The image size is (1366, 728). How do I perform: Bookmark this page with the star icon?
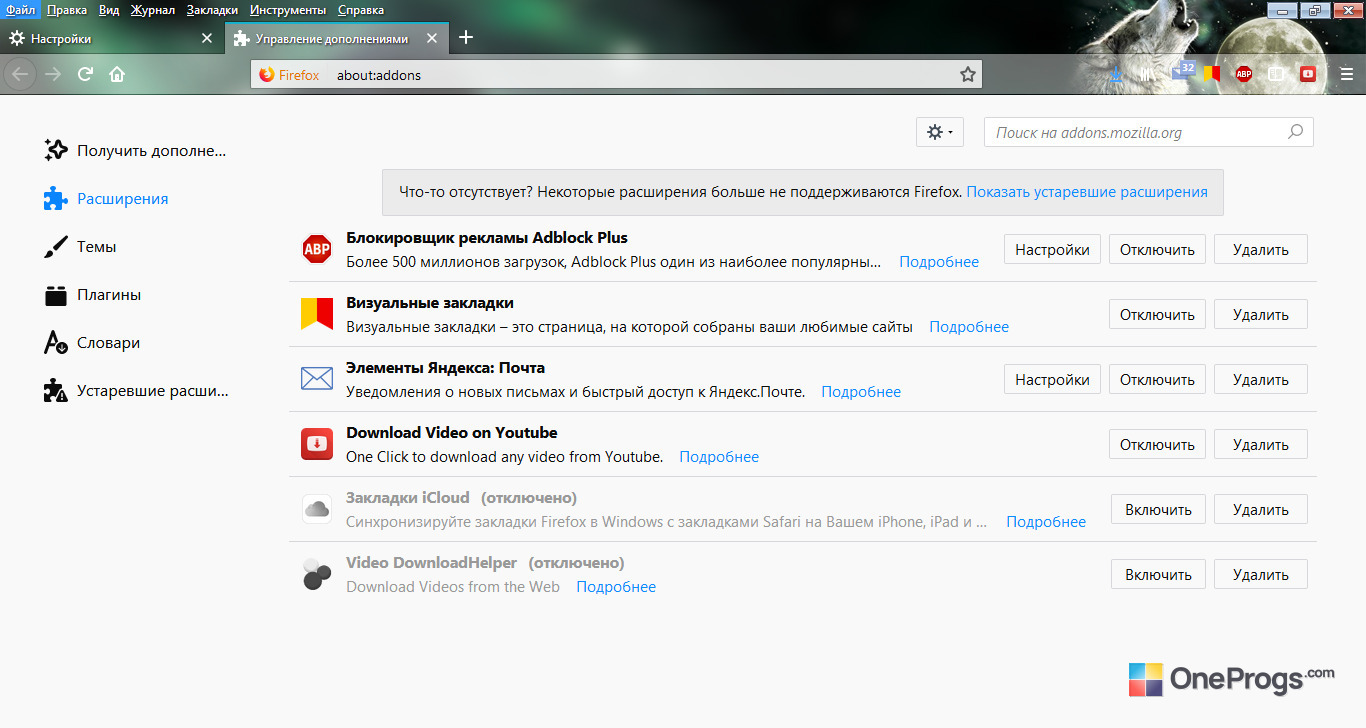click(967, 75)
